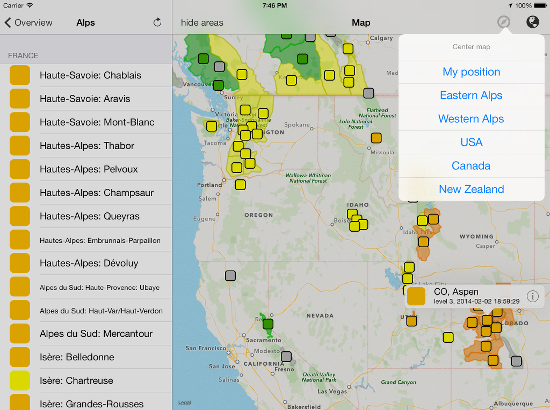Viewport: 550px width, 410px height.
Task: Open Hautes-Alpes: Dévoluy row
Action: (86, 263)
